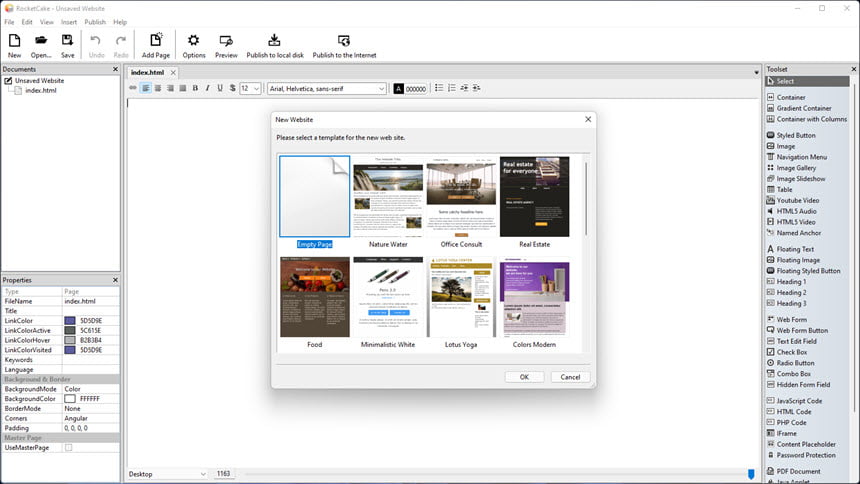860x484 pixels.
Task: Open the tab list dropdown arrow
Action: 756,72
